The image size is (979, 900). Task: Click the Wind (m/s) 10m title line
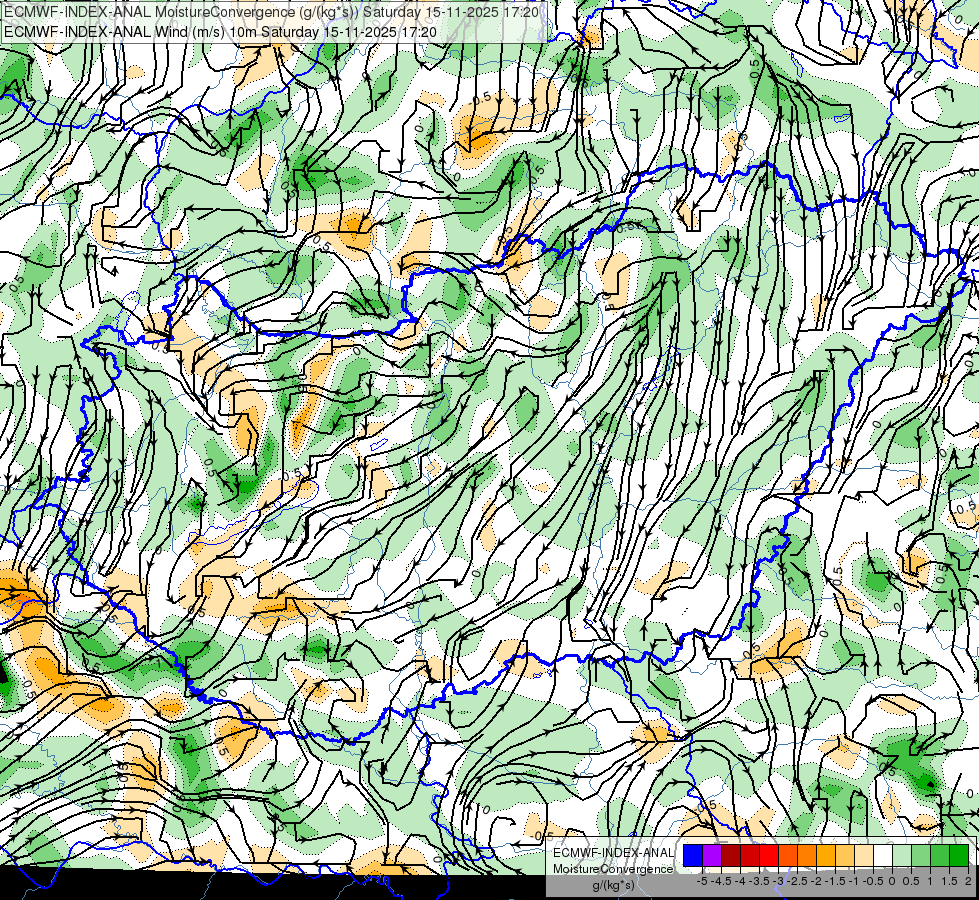tap(220, 31)
